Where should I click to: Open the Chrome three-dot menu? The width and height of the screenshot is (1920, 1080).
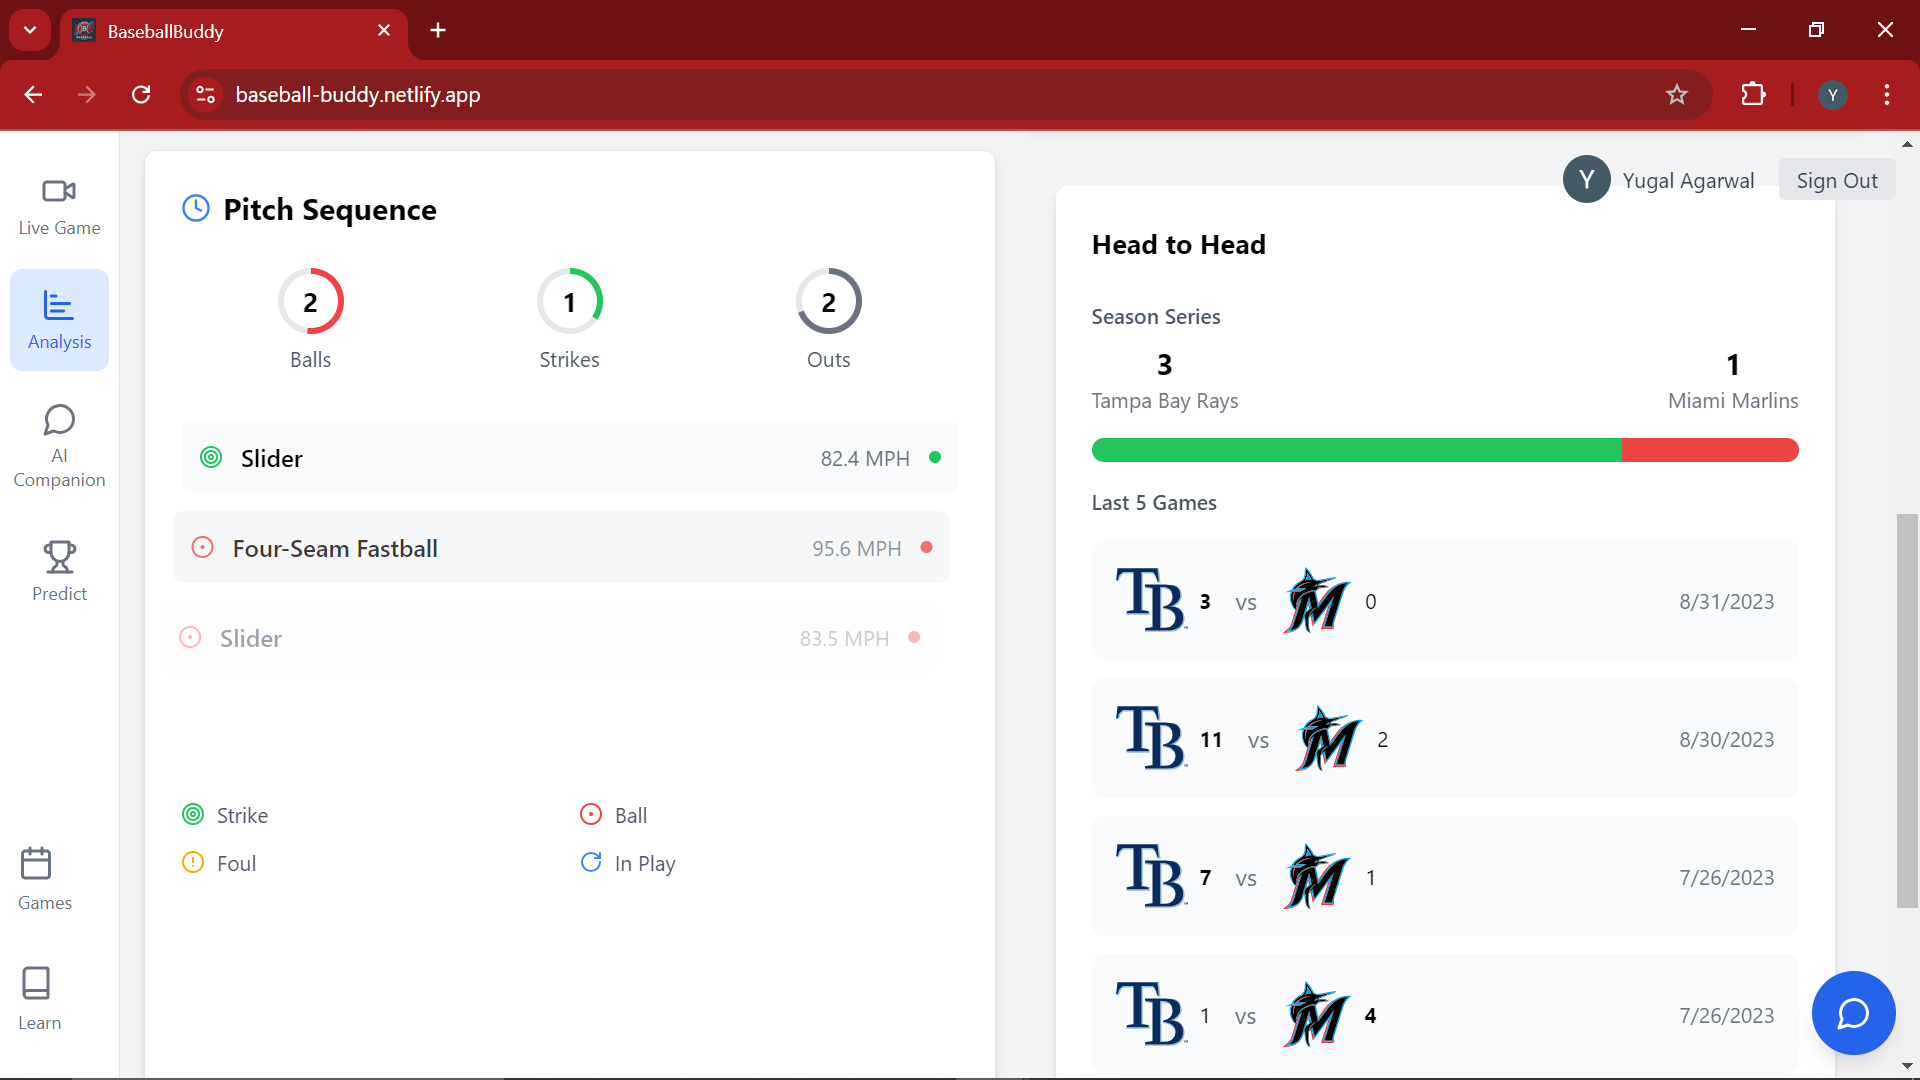(1886, 94)
